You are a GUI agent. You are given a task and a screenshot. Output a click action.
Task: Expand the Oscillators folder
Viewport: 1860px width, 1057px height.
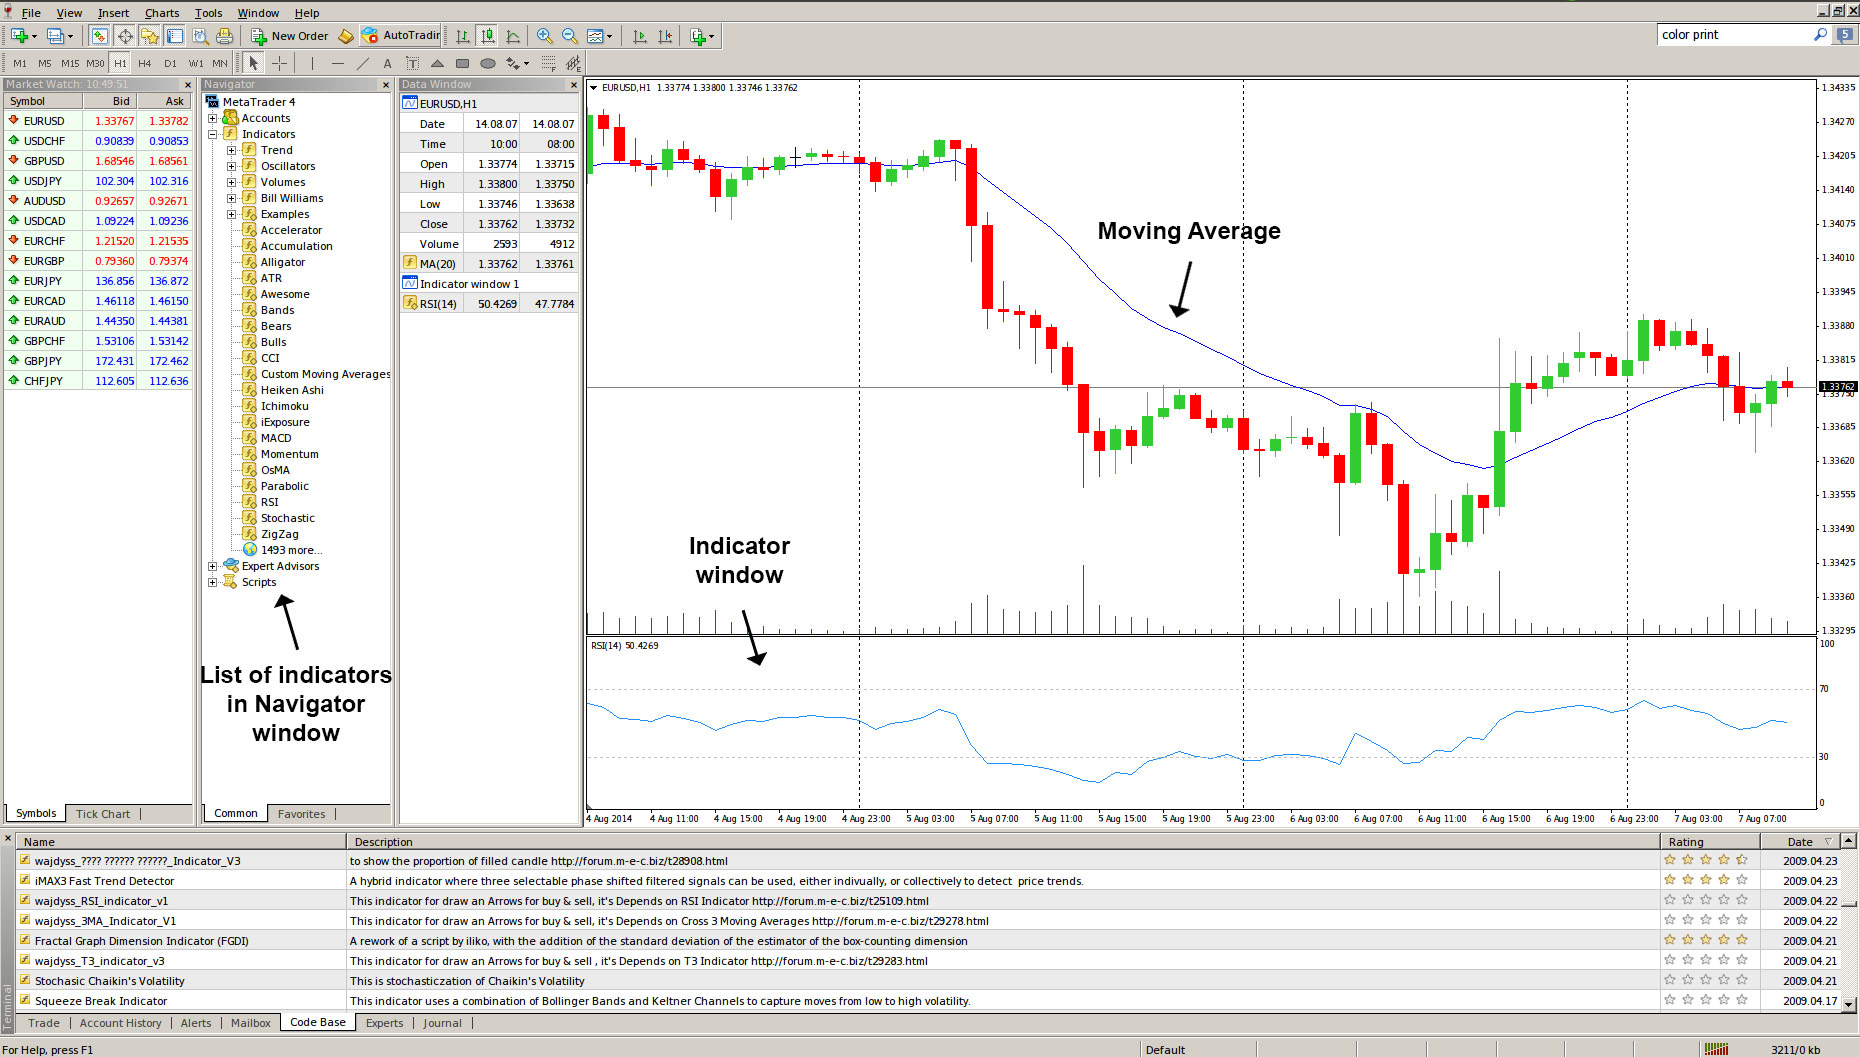tap(231, 166)
